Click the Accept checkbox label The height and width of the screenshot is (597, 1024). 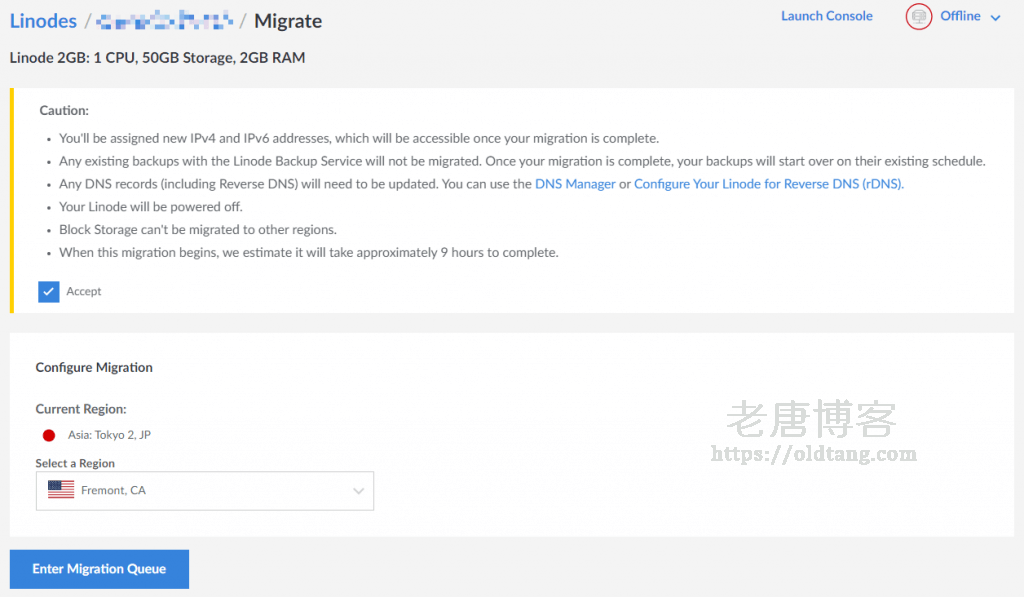(84, 291)
